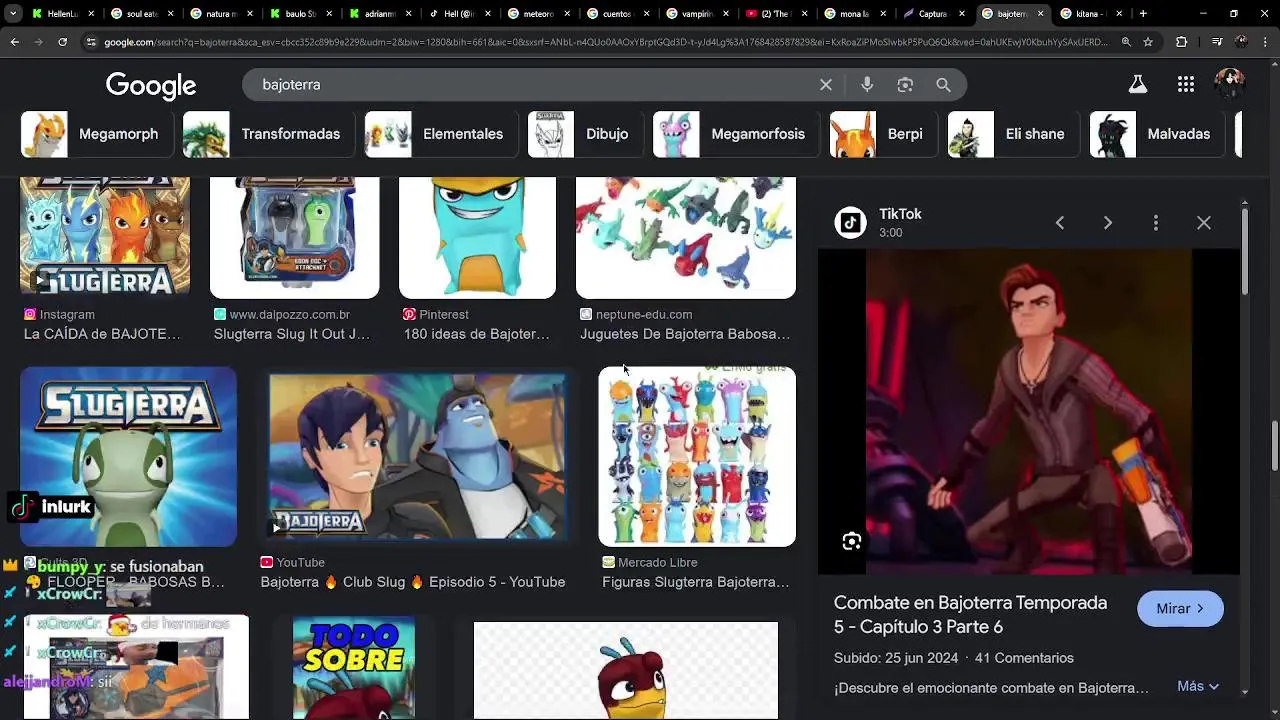Open the TODO SOBRE thumbnail
This screenshot has width=1280, height=720.
pos(354,668)
